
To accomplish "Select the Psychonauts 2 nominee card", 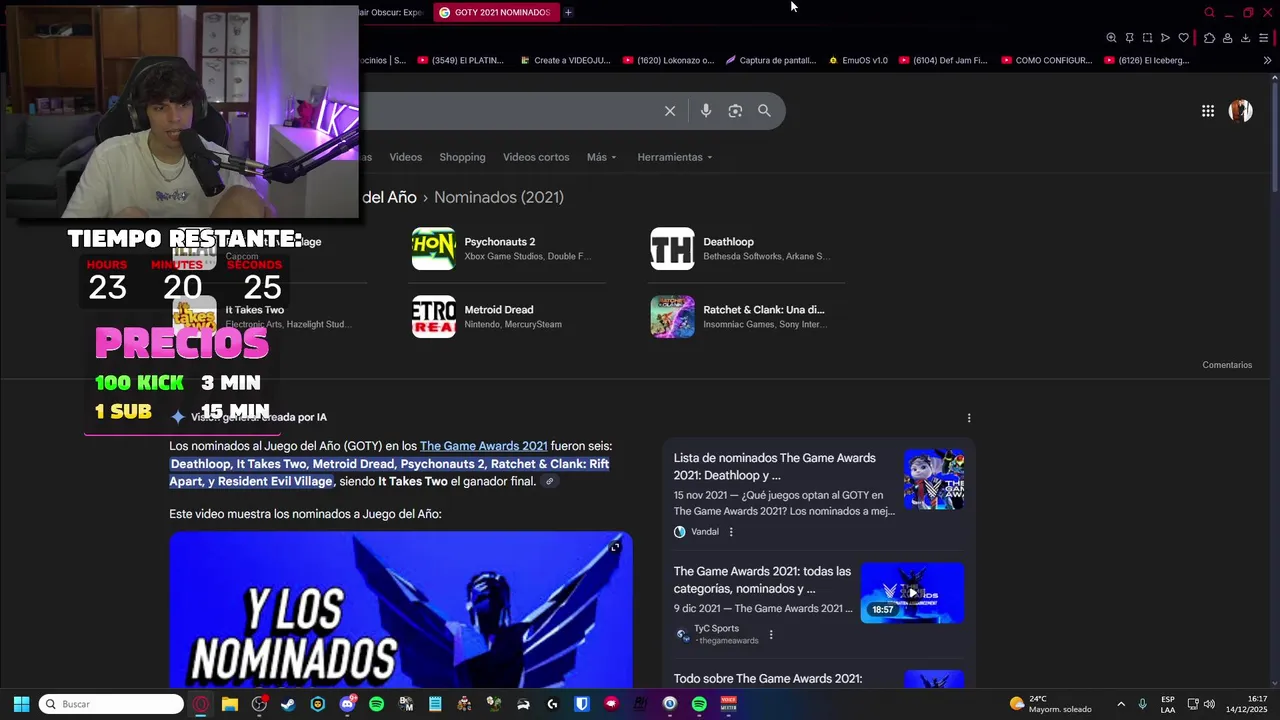I will [x=508, y=249].
